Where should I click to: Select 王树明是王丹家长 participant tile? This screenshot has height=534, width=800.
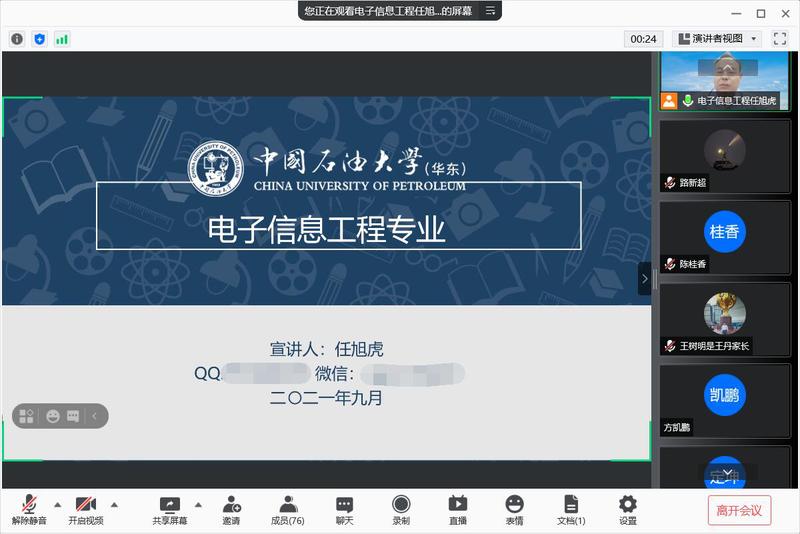coord(724,319)
